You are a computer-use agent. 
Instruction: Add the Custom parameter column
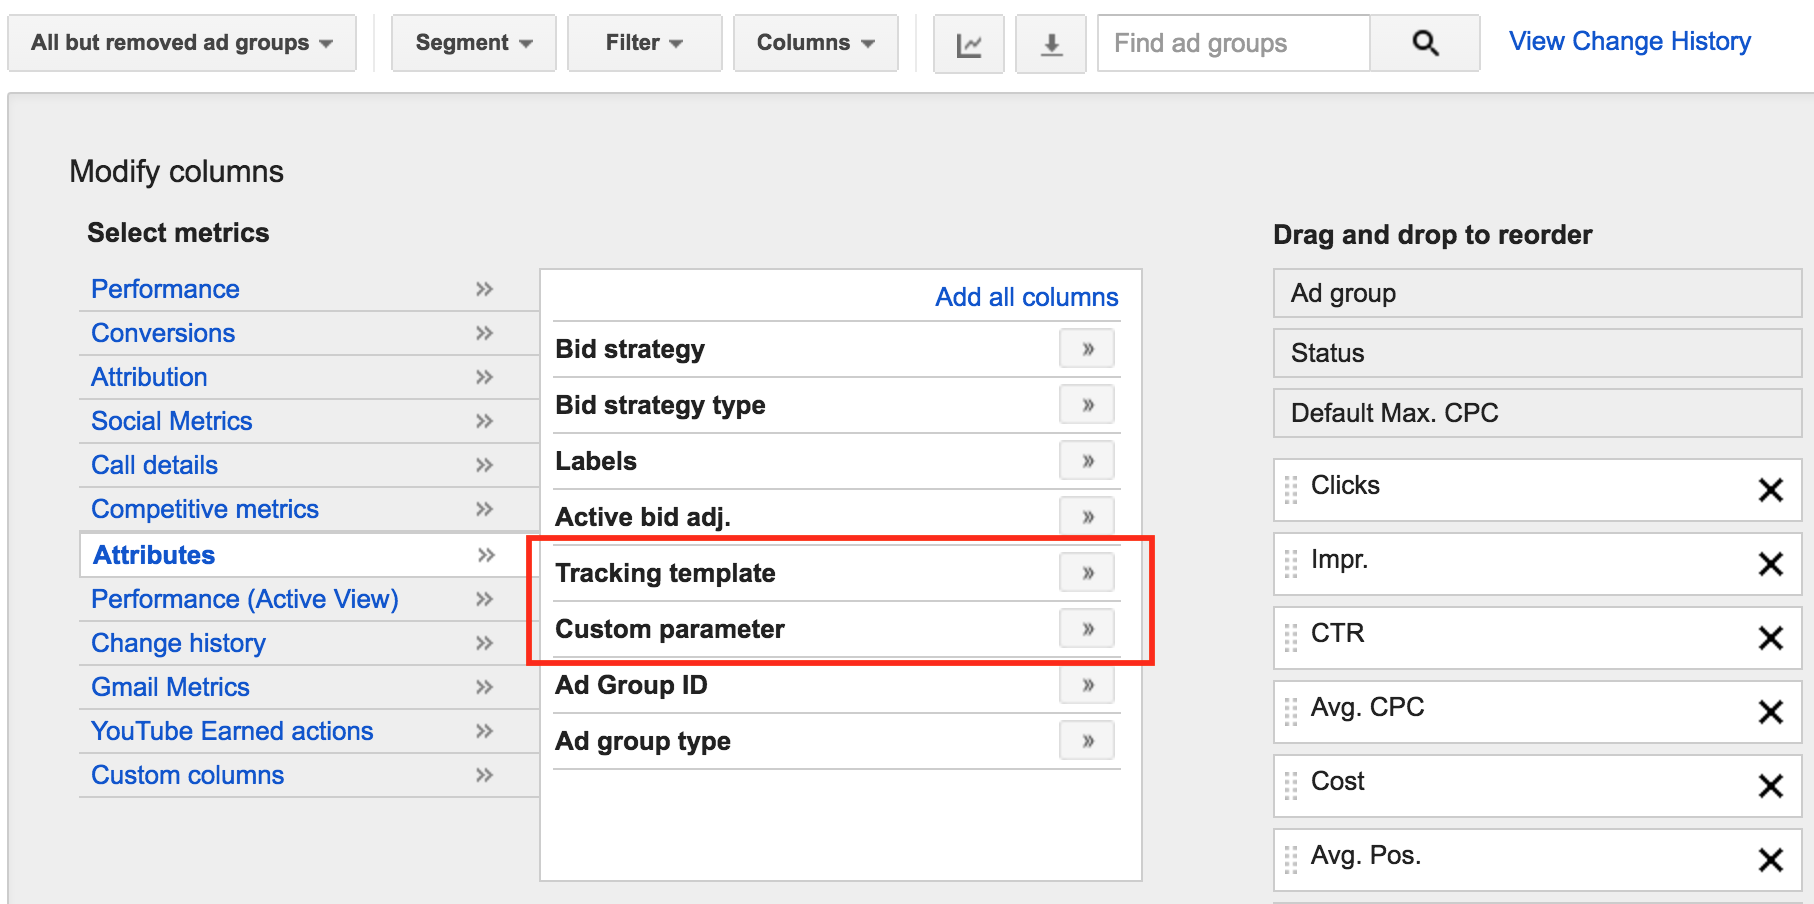click(1087, 629)
